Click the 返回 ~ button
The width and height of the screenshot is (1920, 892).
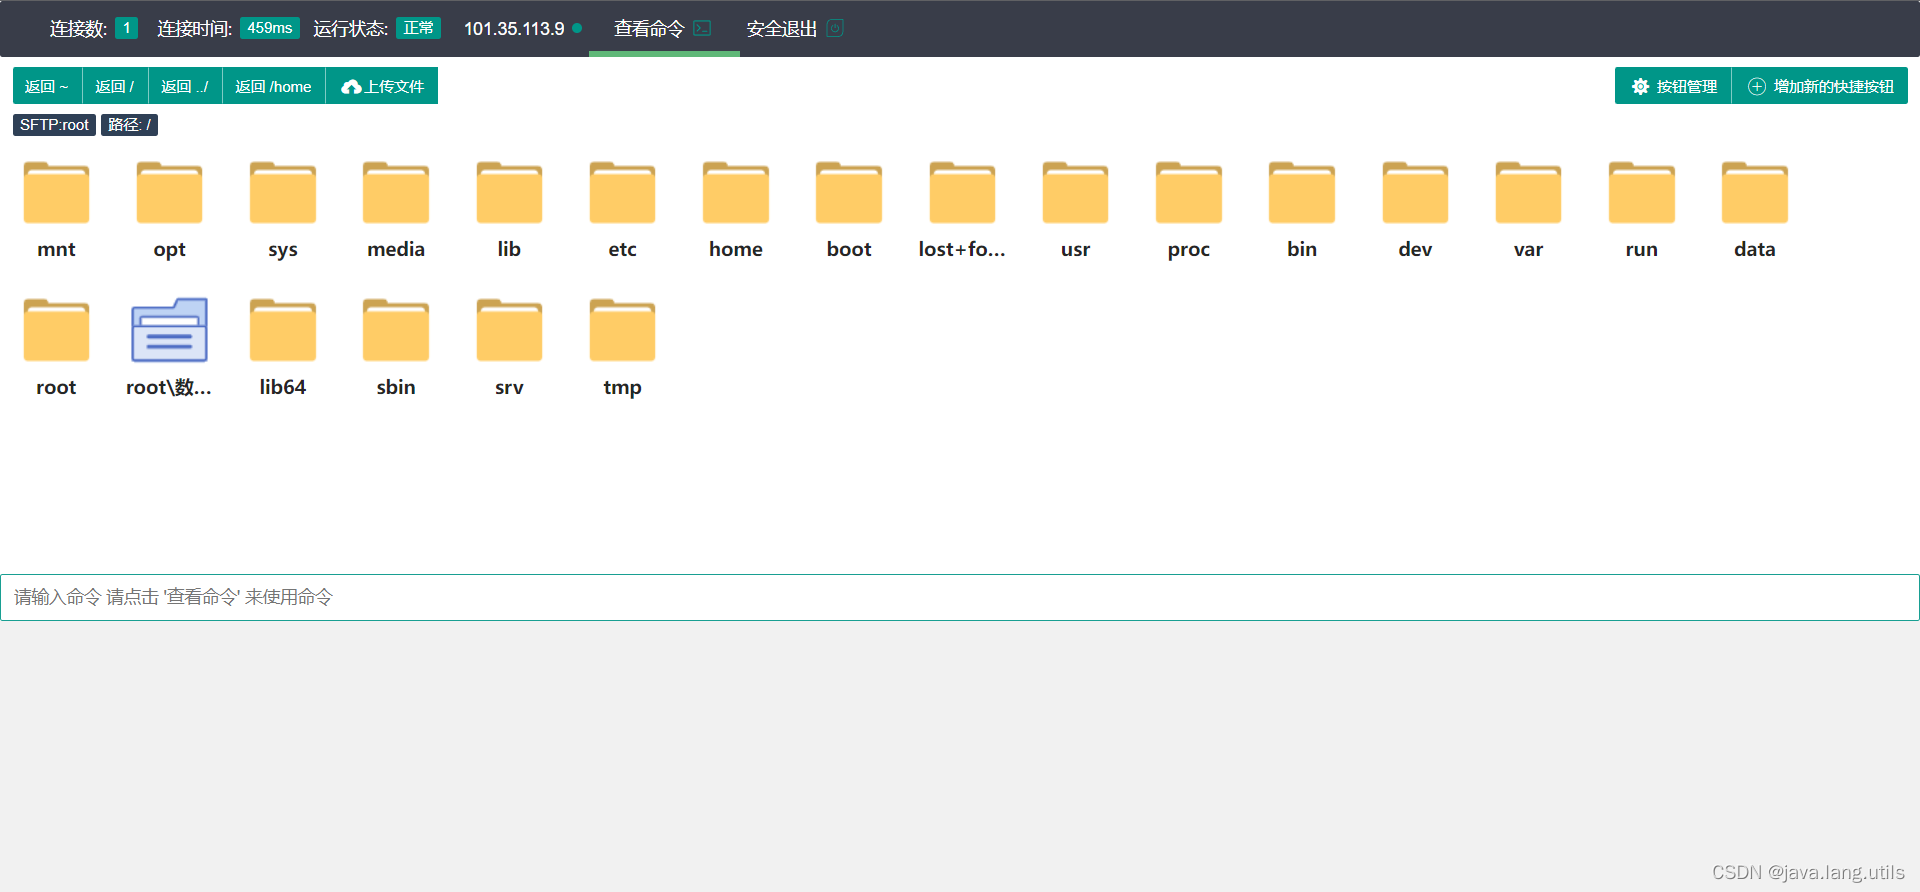(x=47, y=86)
